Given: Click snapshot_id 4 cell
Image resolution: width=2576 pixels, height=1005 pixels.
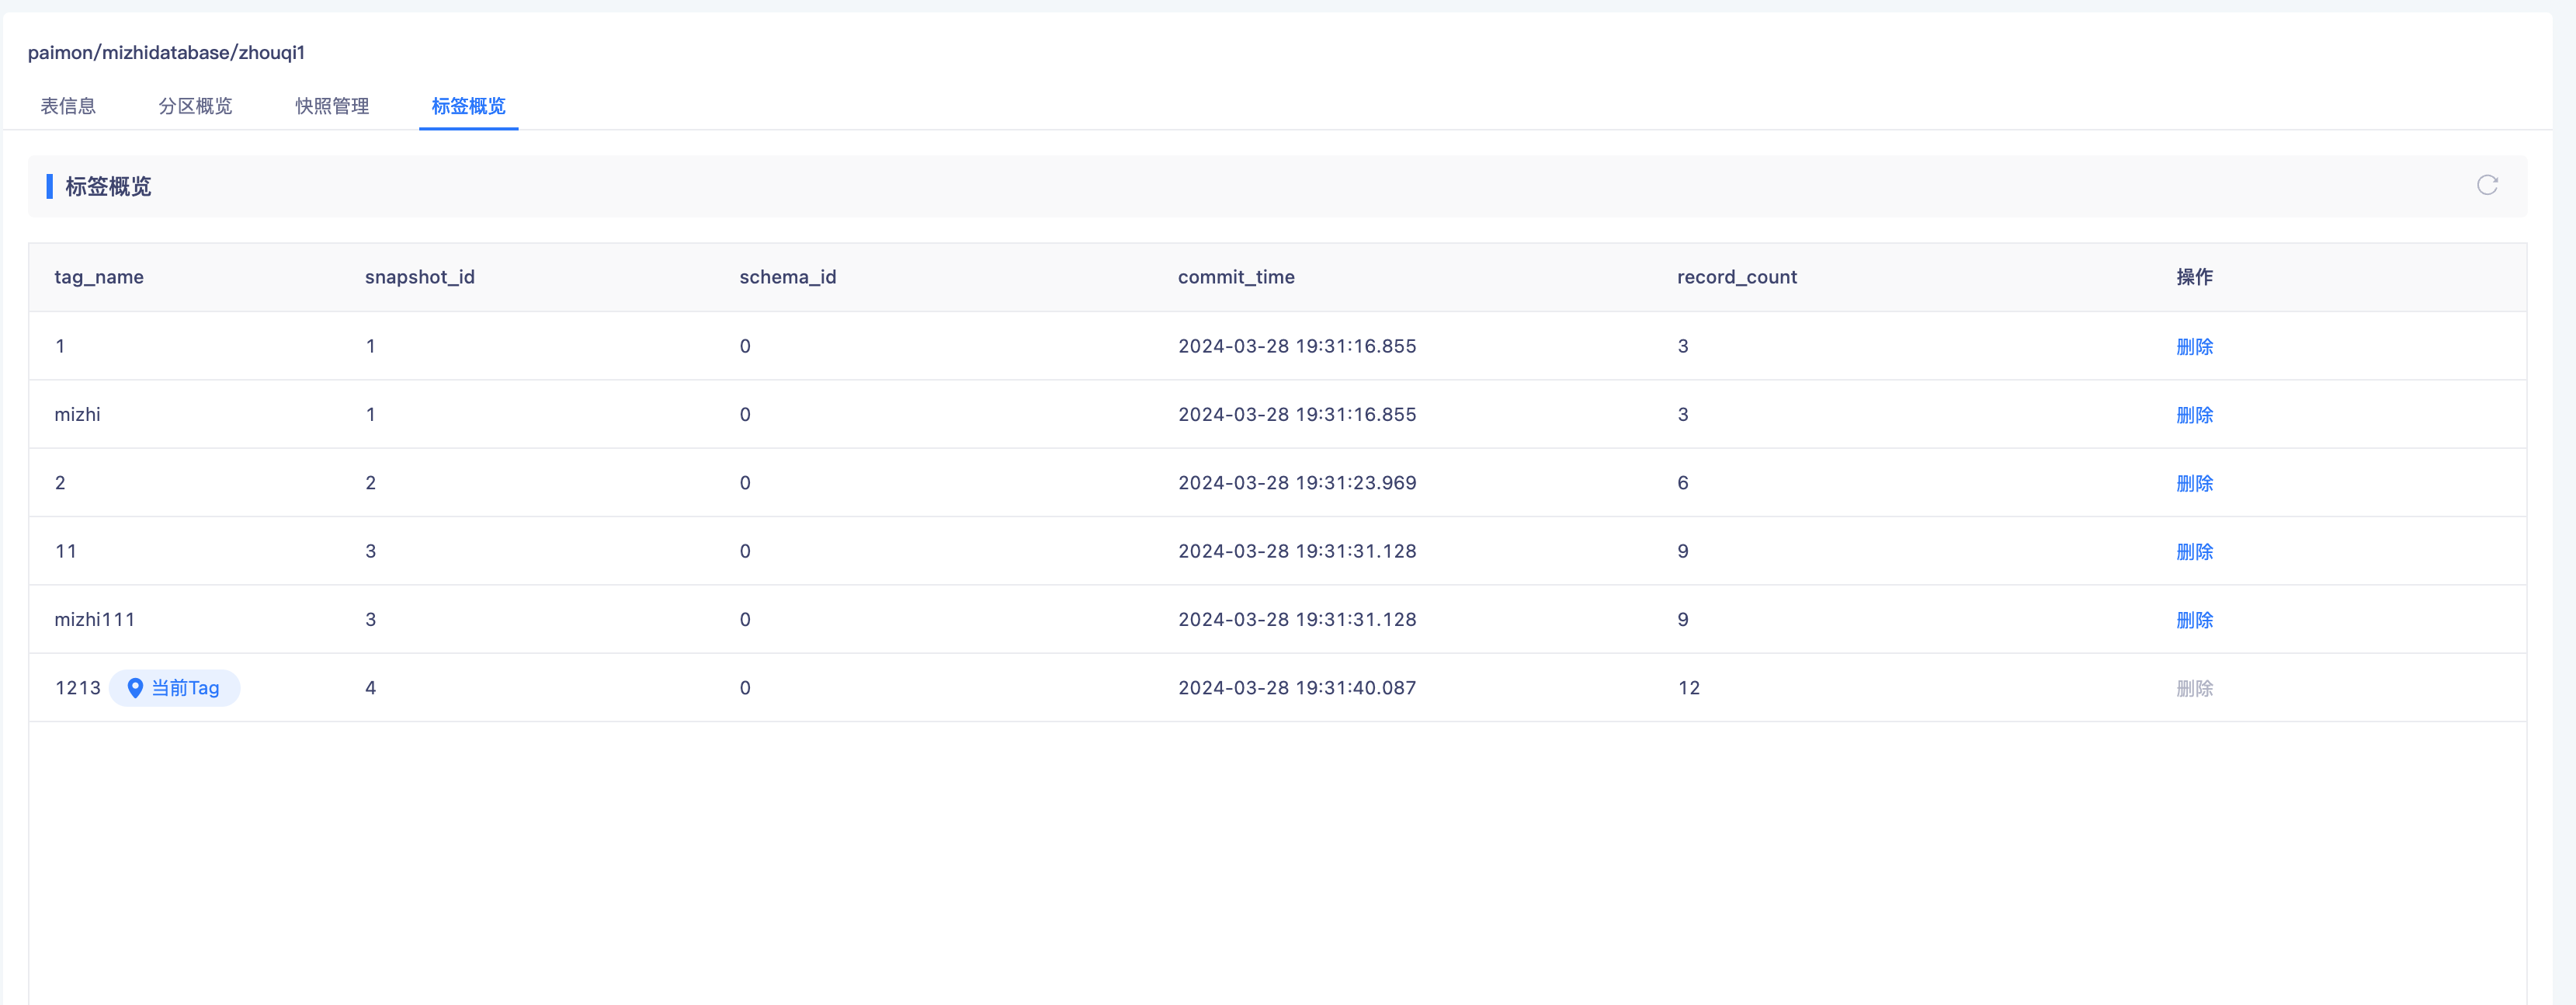Looking at the screenshot, I should coord(371,688).
